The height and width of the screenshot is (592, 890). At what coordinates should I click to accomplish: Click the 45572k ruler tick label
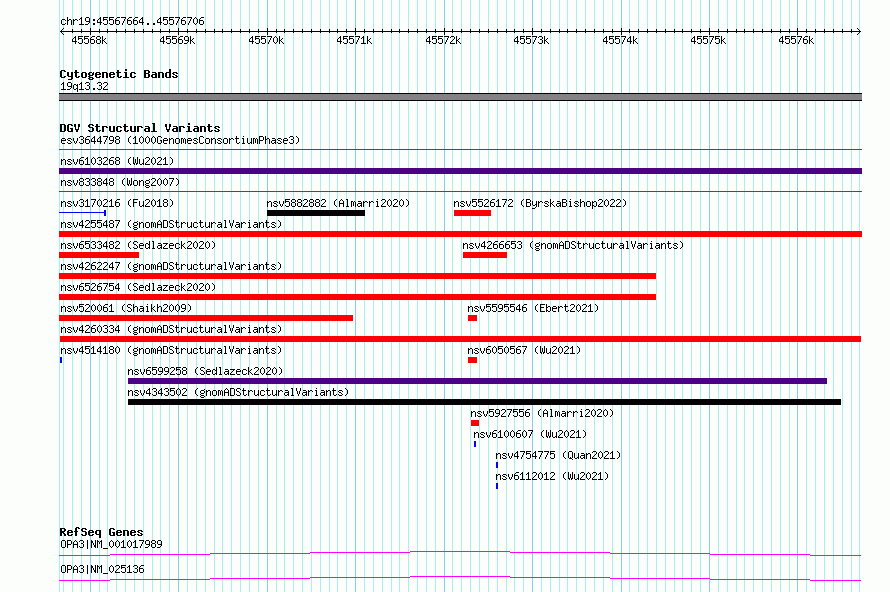click(x=443, y=40)
